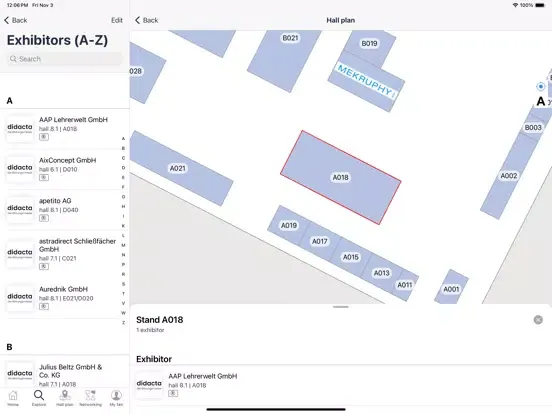Tap the battery indicator in status bar
The height and width of the screenshot is (414, 552).
point(540,5)
